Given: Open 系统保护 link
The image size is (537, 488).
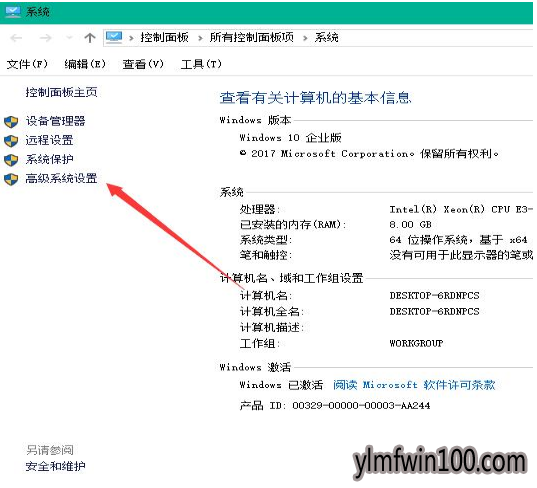Looking at the screenshot, I should tap(49, 159).
